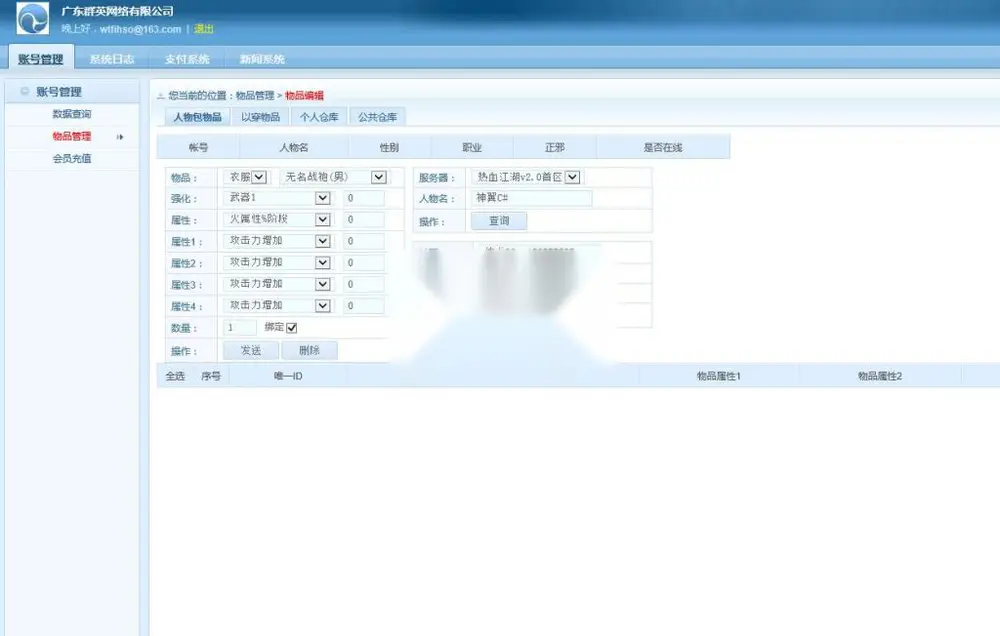
Task: Focus the 人物名 input field
Action: [532, 198]
